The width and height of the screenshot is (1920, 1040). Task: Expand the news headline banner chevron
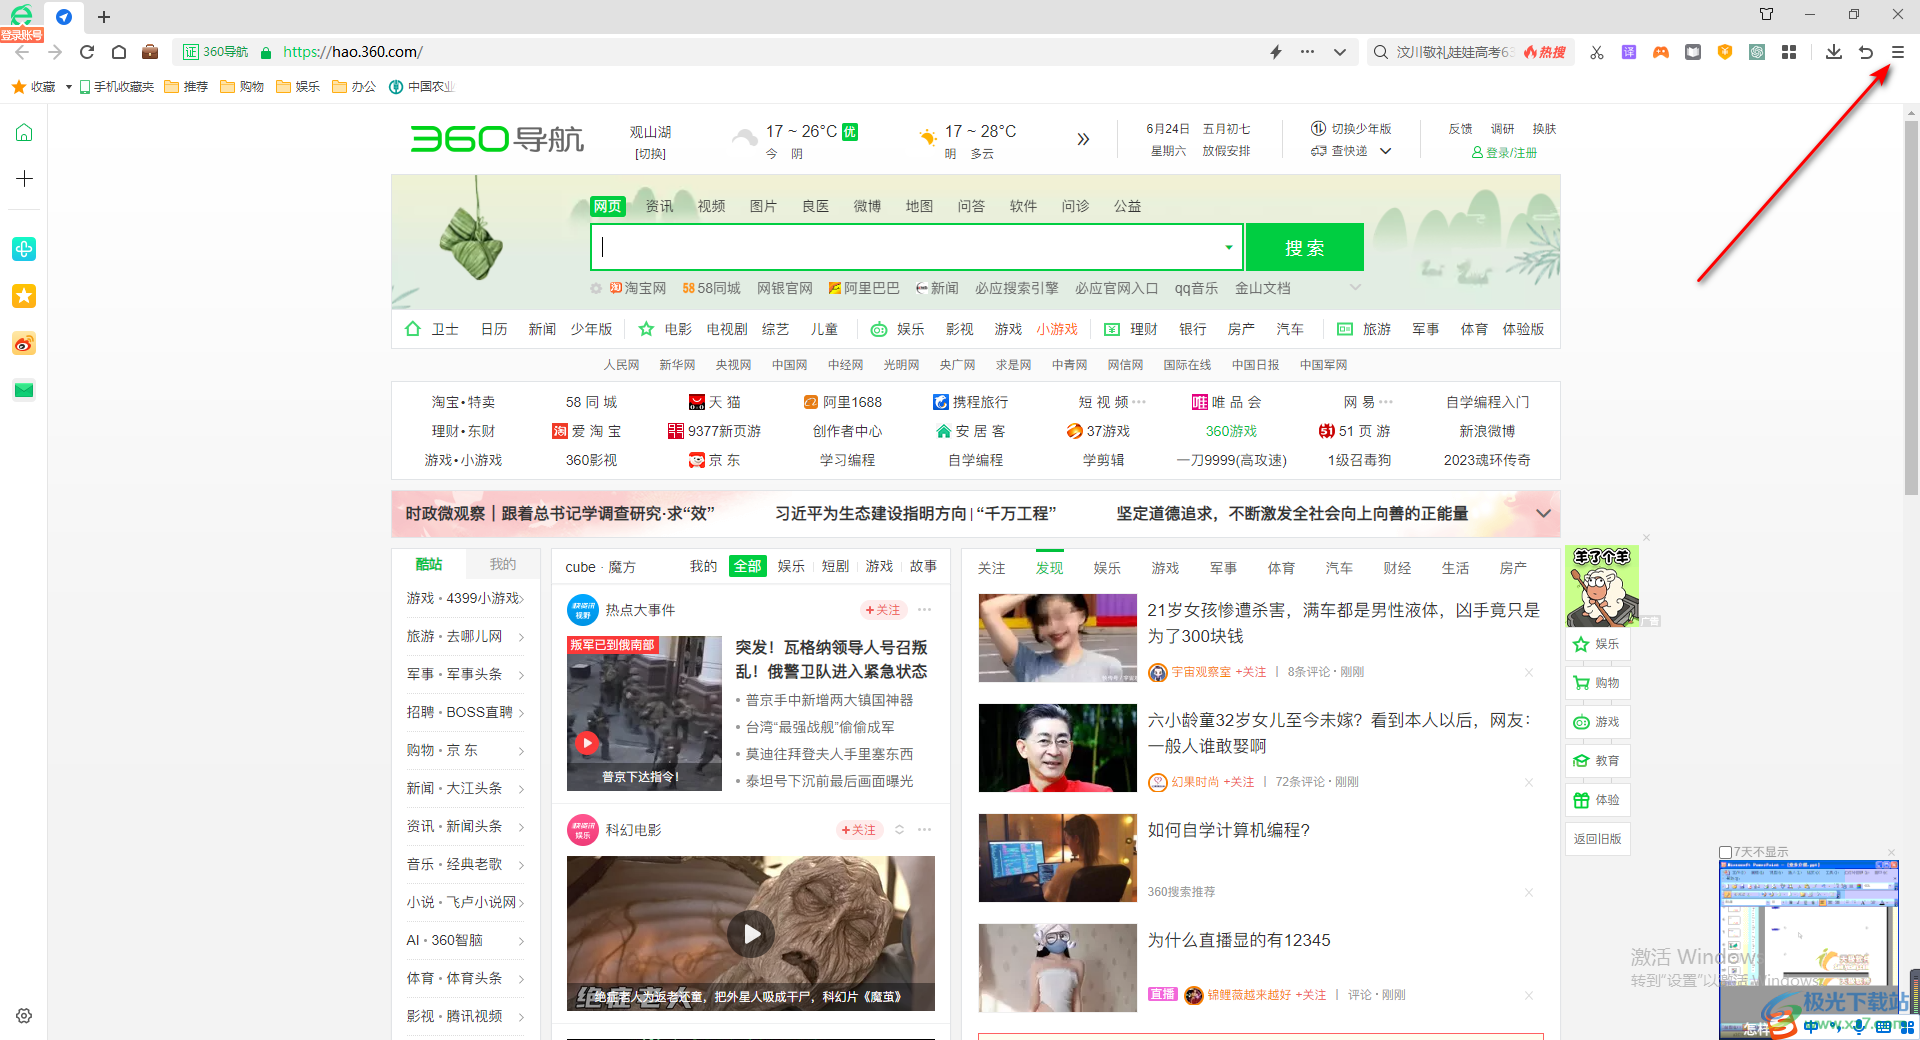pyautogui.click(x=1543, y=513)
